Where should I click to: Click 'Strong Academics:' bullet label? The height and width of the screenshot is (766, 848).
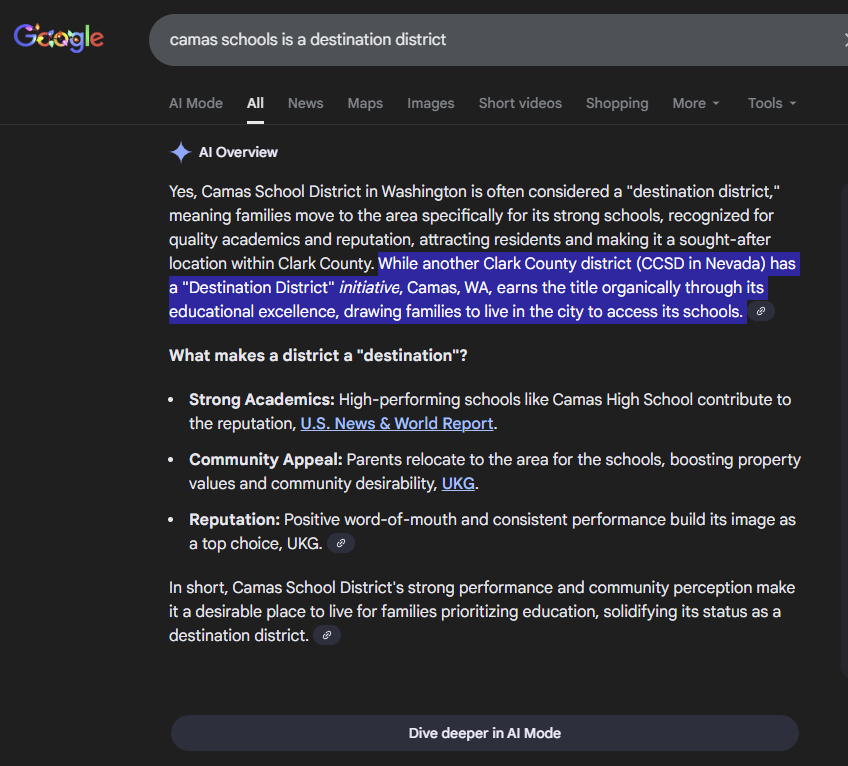(x=262, y=400)
